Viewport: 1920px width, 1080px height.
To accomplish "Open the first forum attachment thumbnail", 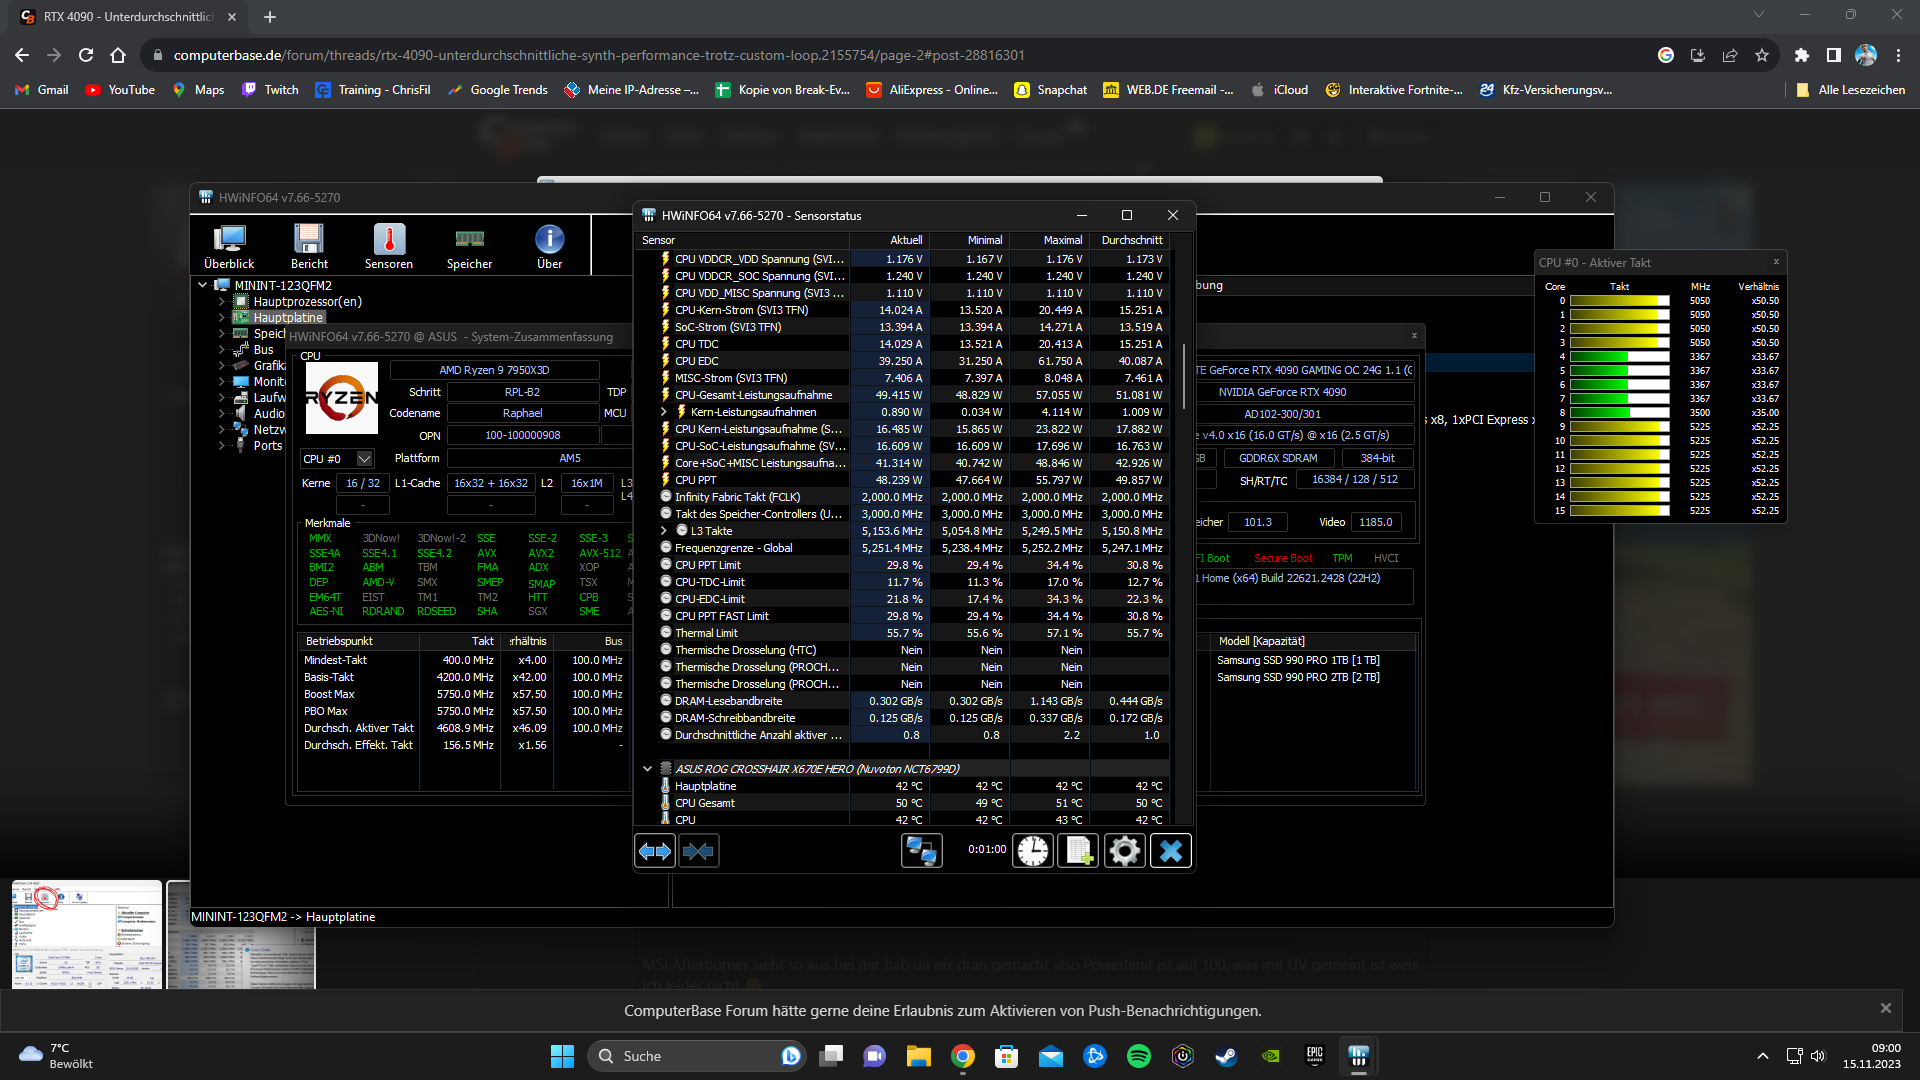I will pyautogui.click(x=87, y=934).
